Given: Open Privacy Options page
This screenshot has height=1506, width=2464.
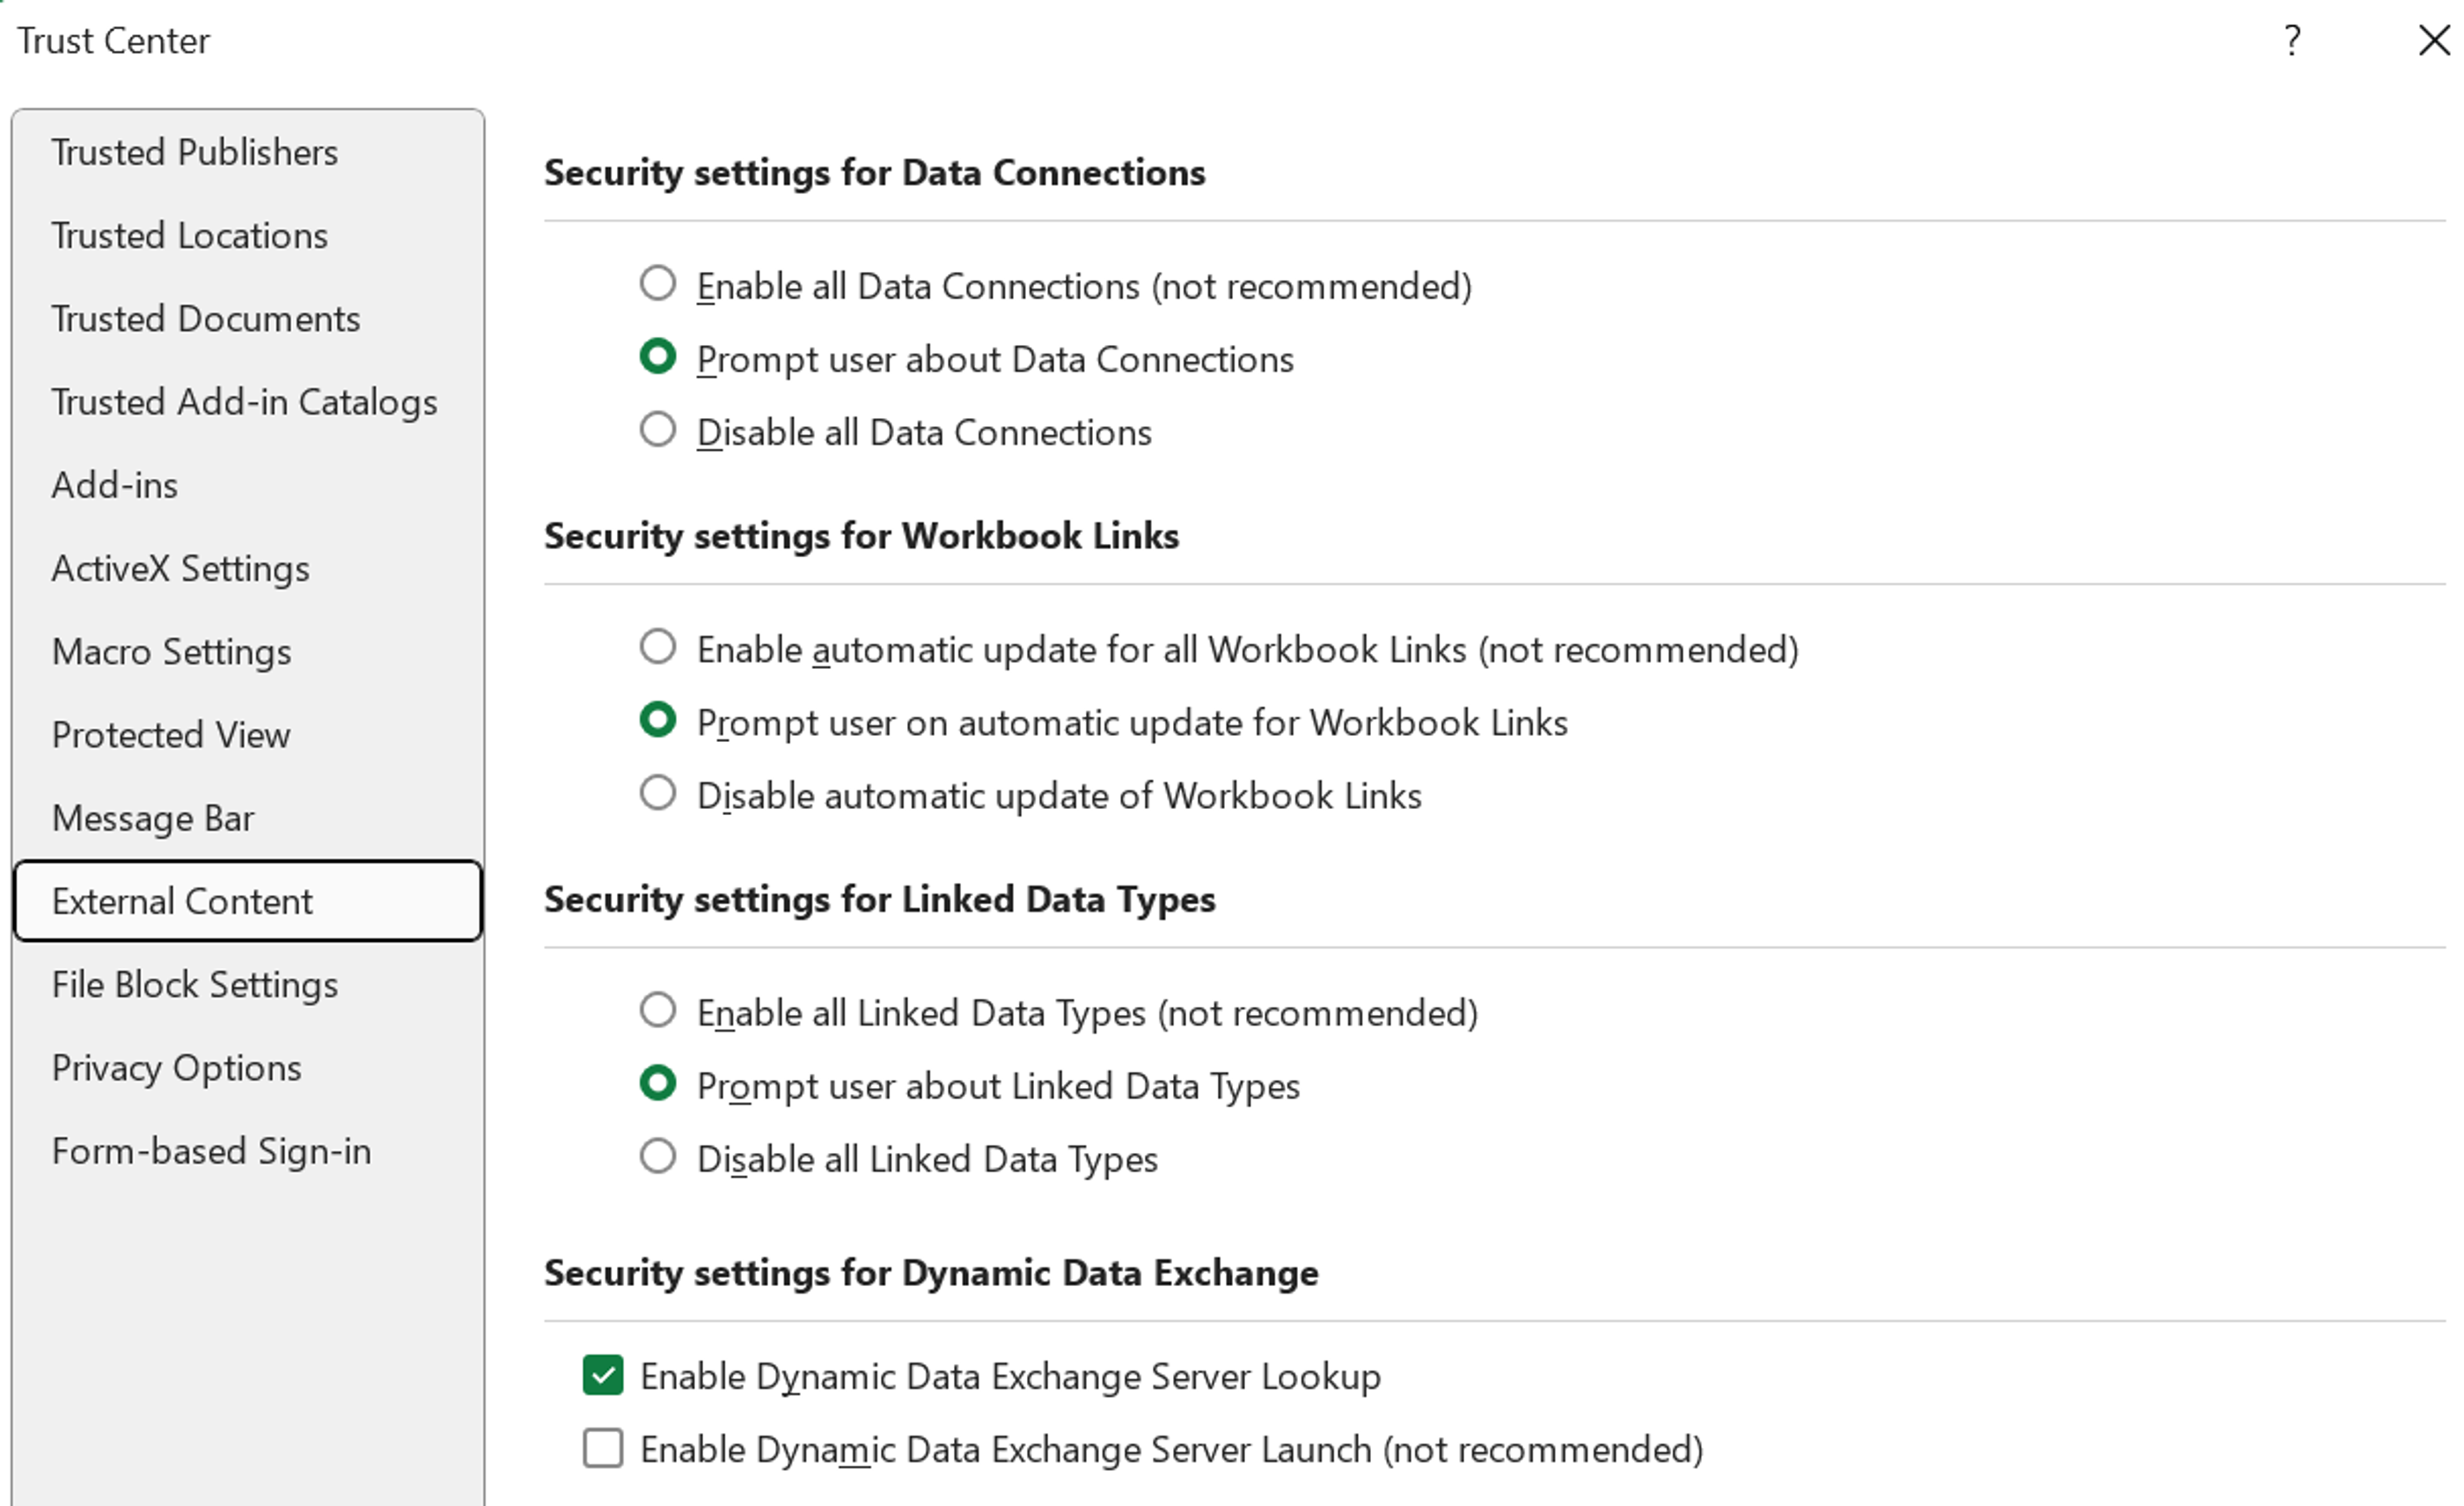Looking at the screenshot, I should 177,1067.
